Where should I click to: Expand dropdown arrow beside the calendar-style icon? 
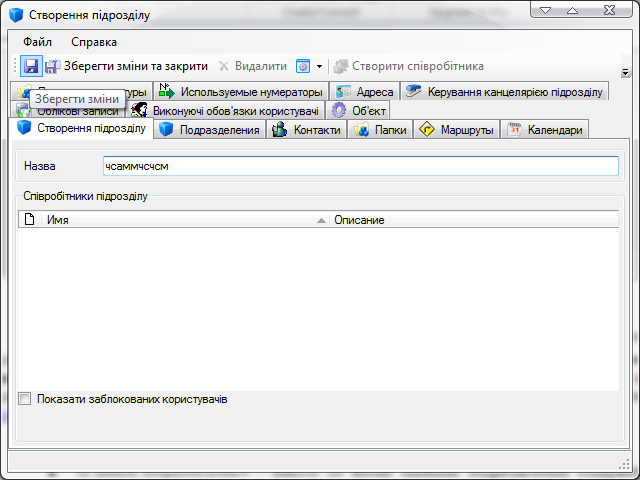point(319,66)
